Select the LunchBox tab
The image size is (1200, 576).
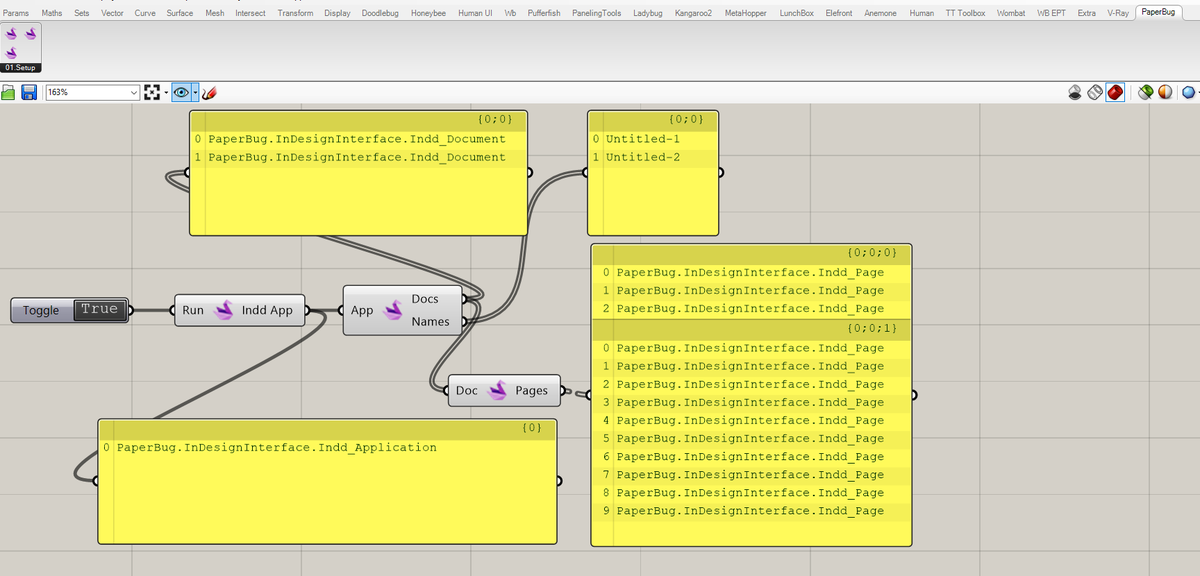(797, 13)
